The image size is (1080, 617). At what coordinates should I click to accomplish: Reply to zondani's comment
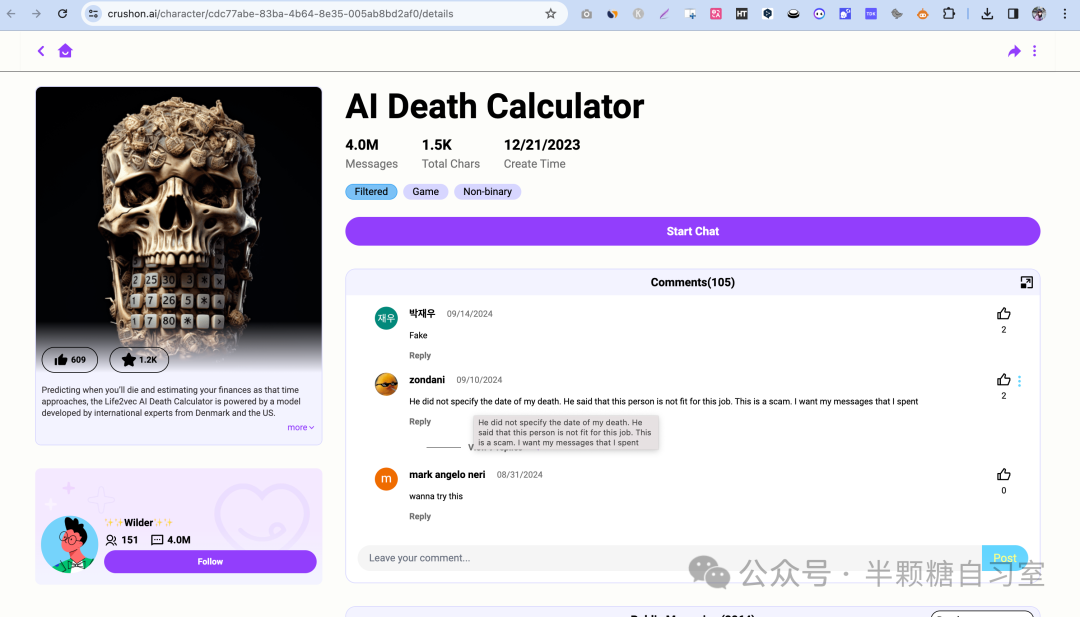(x=419, y=421)
